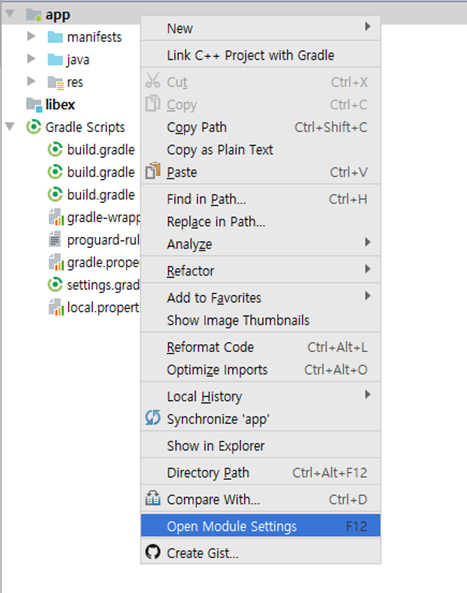Choose Open Module Settings
467x593 pixels.
click(x=261, y=526)
